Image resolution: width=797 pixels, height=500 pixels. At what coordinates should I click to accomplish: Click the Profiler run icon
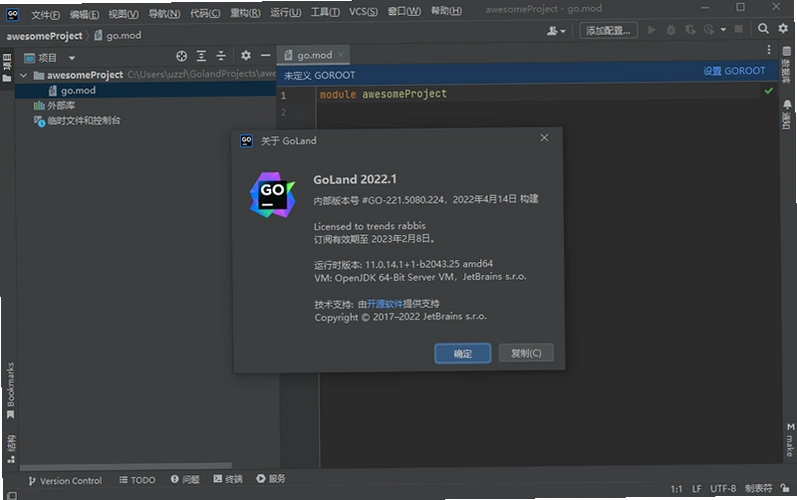709,30
